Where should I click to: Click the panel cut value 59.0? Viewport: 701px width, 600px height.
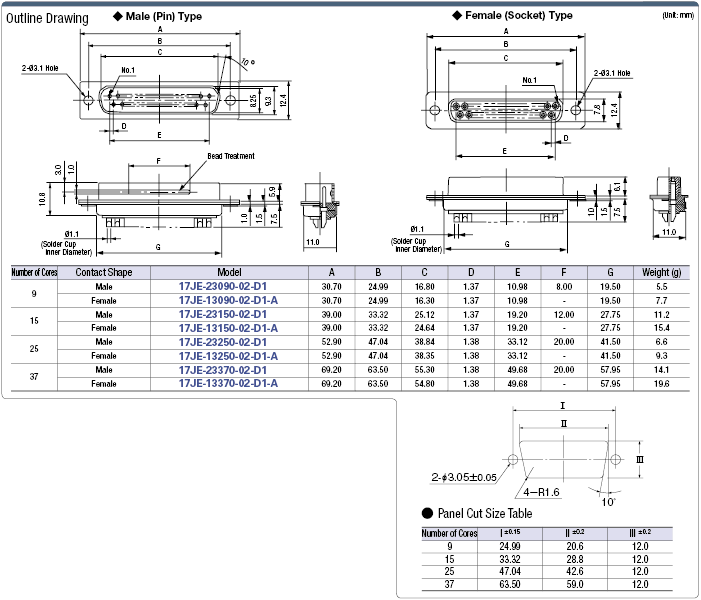(x=575, y=584)
